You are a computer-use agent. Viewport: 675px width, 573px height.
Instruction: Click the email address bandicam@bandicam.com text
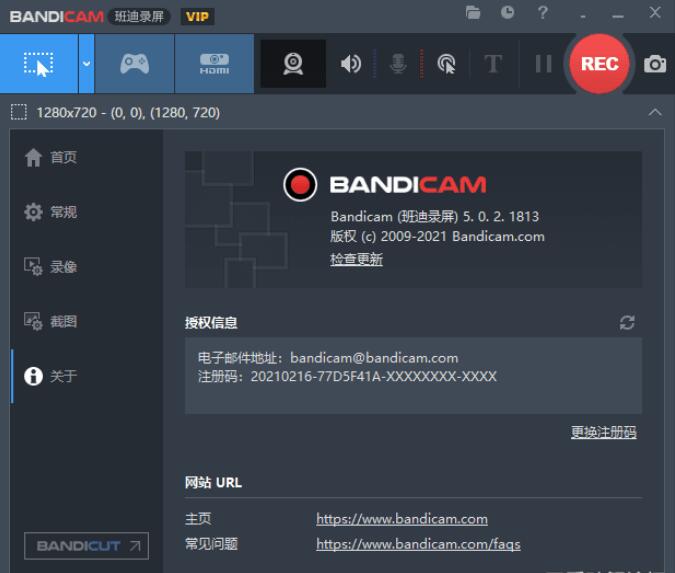pos(375,358)
